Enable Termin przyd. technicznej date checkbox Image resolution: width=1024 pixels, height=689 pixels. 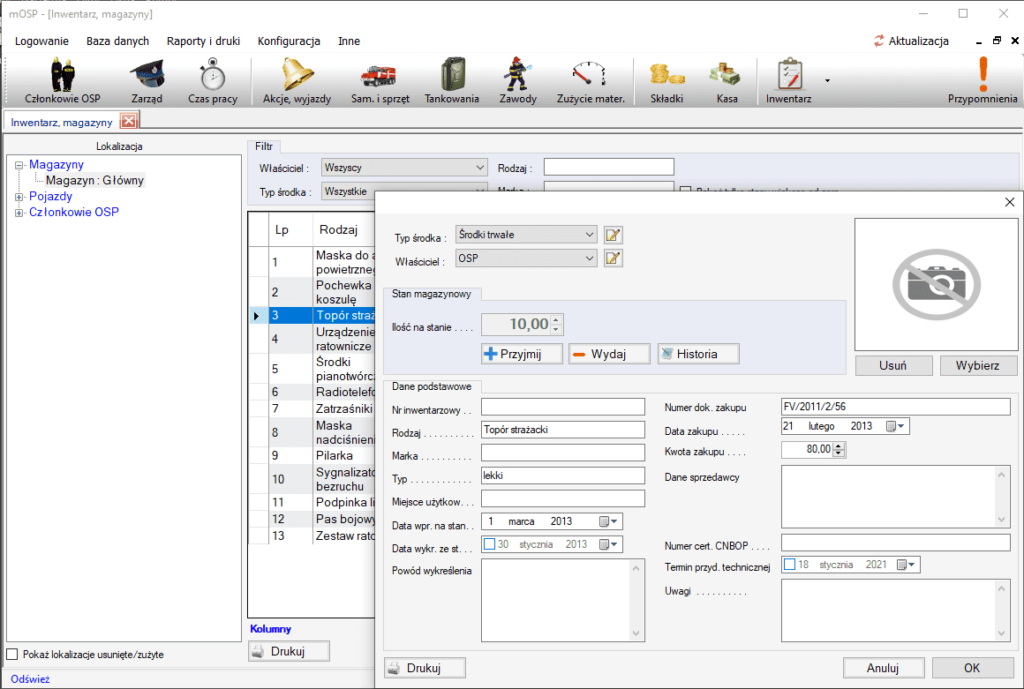pyautogui.click(x=790, y=564)
